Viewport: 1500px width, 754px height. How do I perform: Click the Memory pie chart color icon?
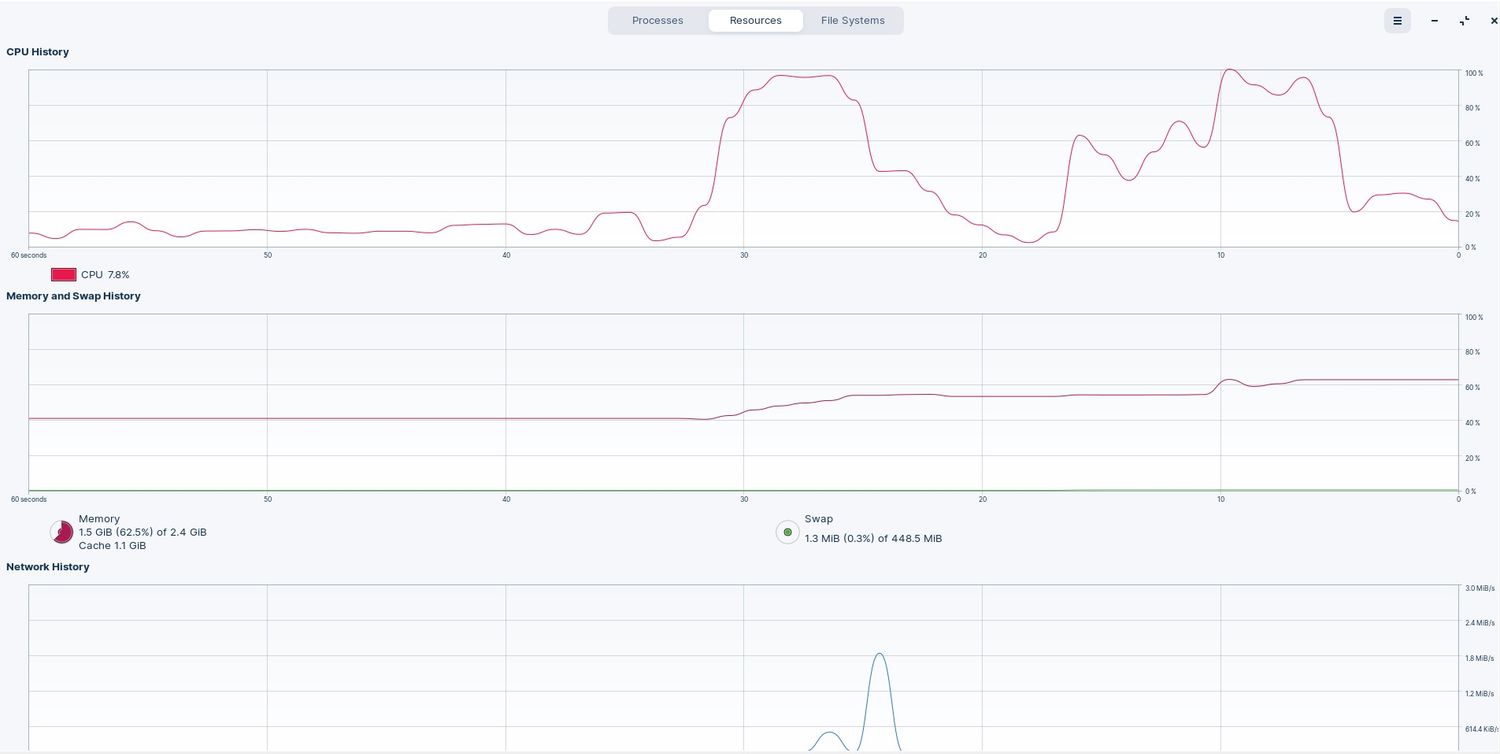[x=62, y=533]
